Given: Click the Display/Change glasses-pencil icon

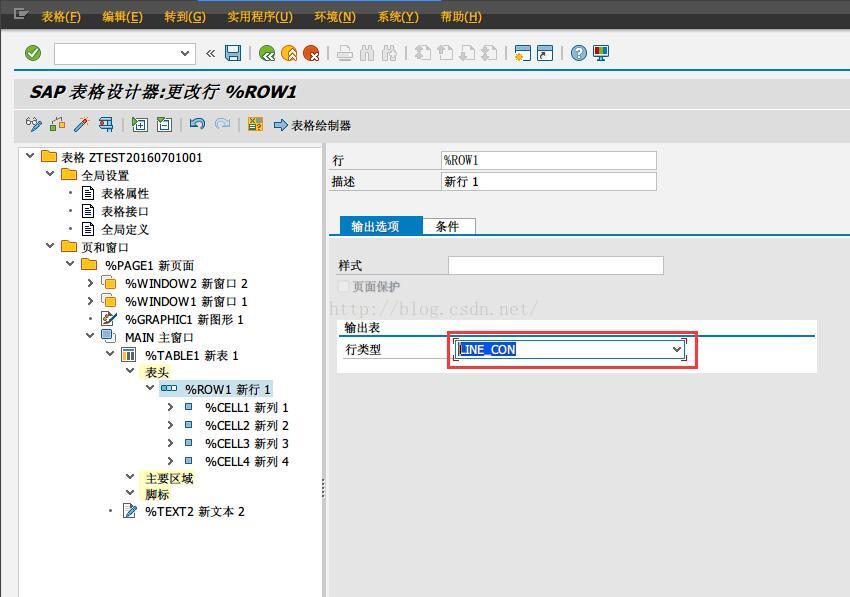Looking at the screenshot, I should 34,125.
